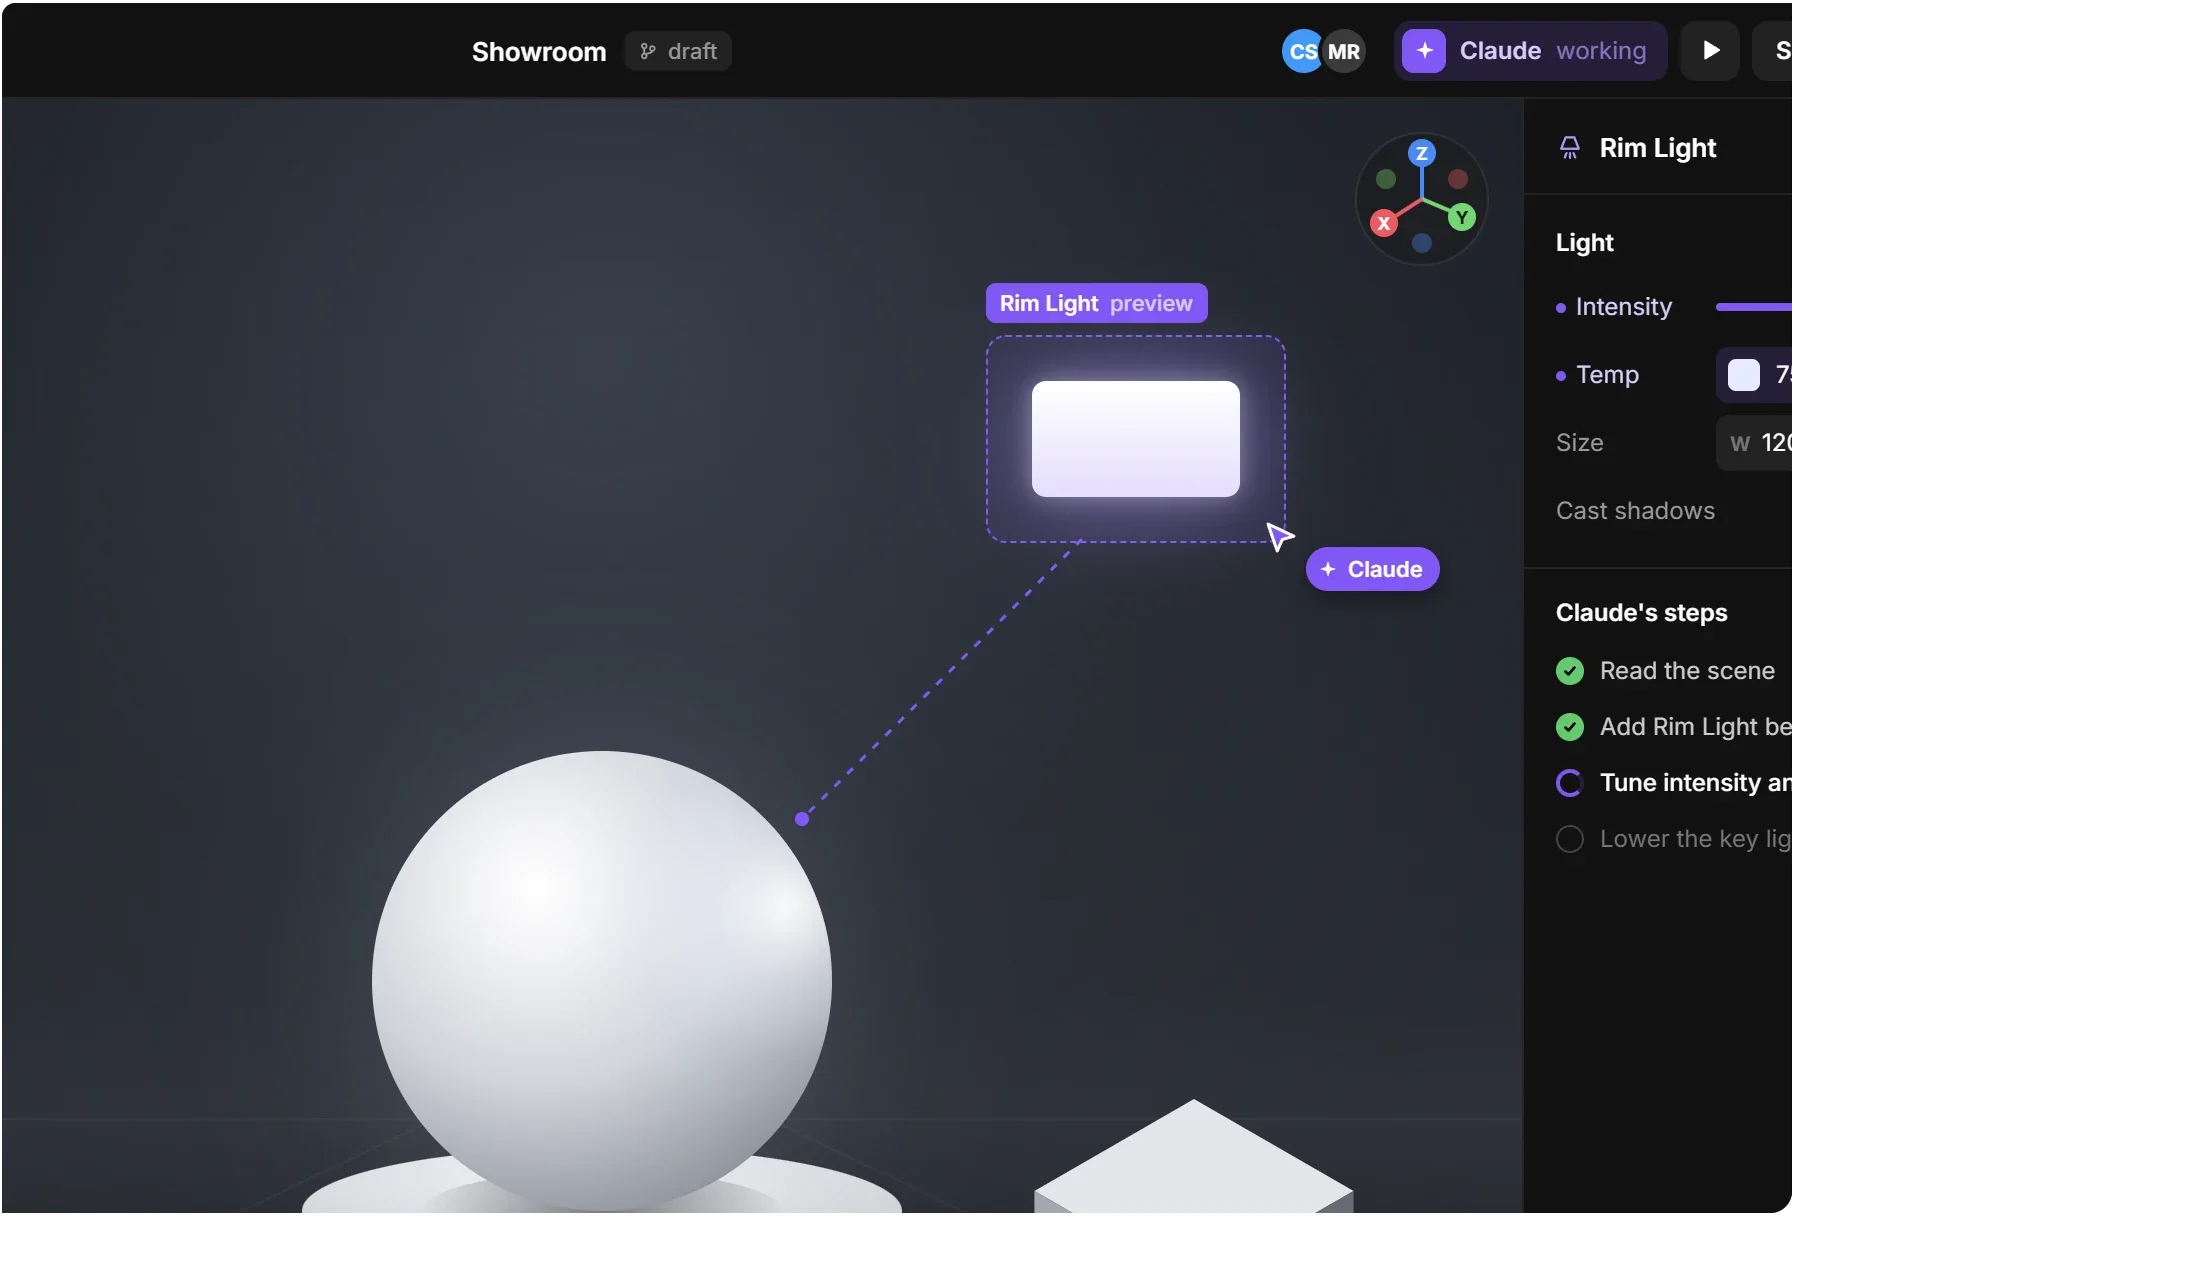Image resolution: width=2200 pixels, height=1280 pixels.
Task: Click the rim light target point on sphere
Action: click(802, 819)
